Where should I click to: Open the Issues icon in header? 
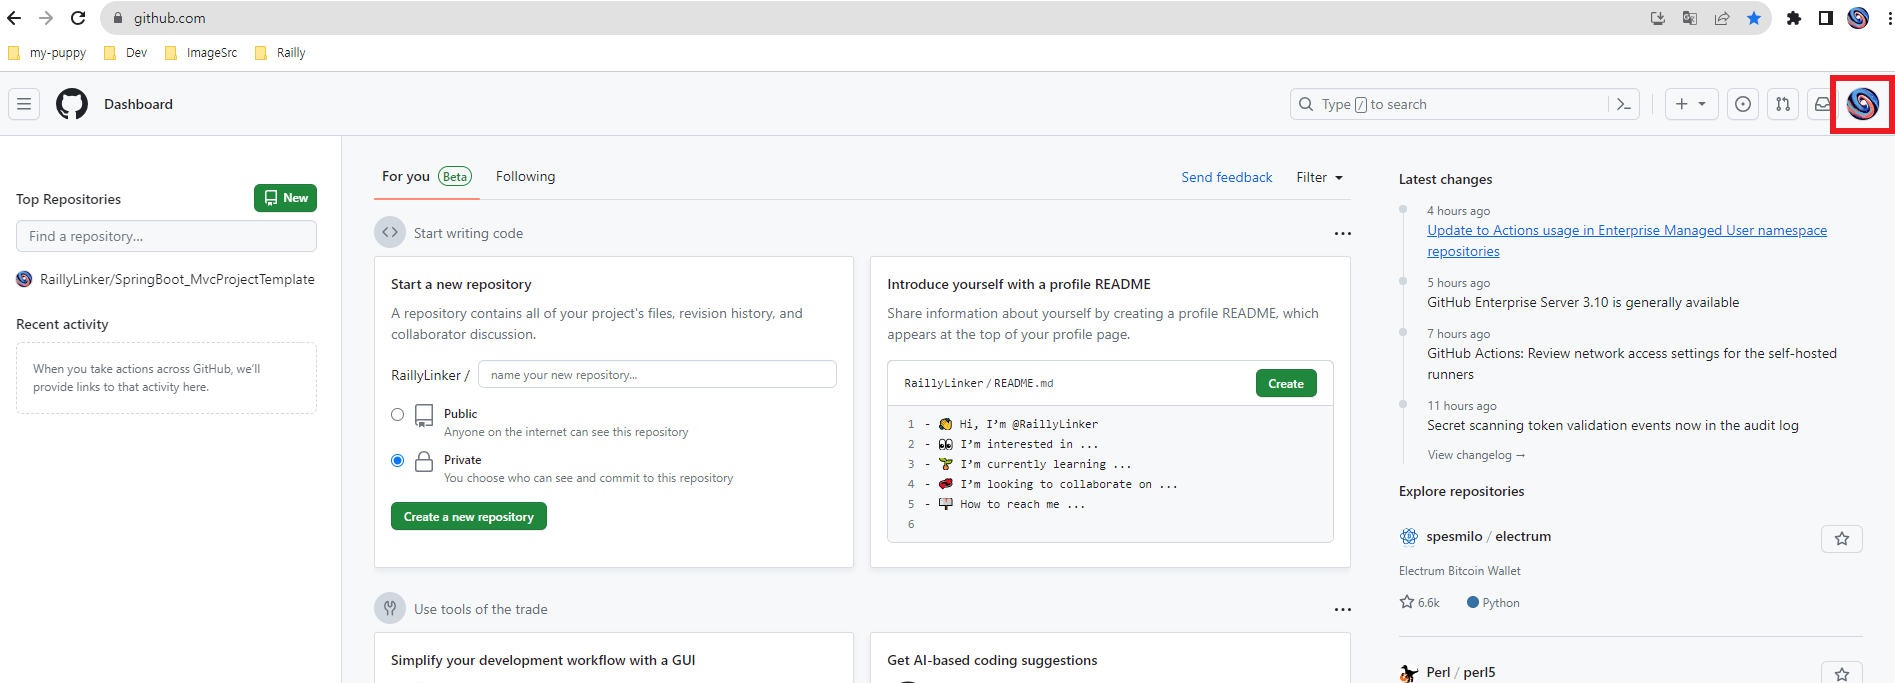coord(1743,104)
